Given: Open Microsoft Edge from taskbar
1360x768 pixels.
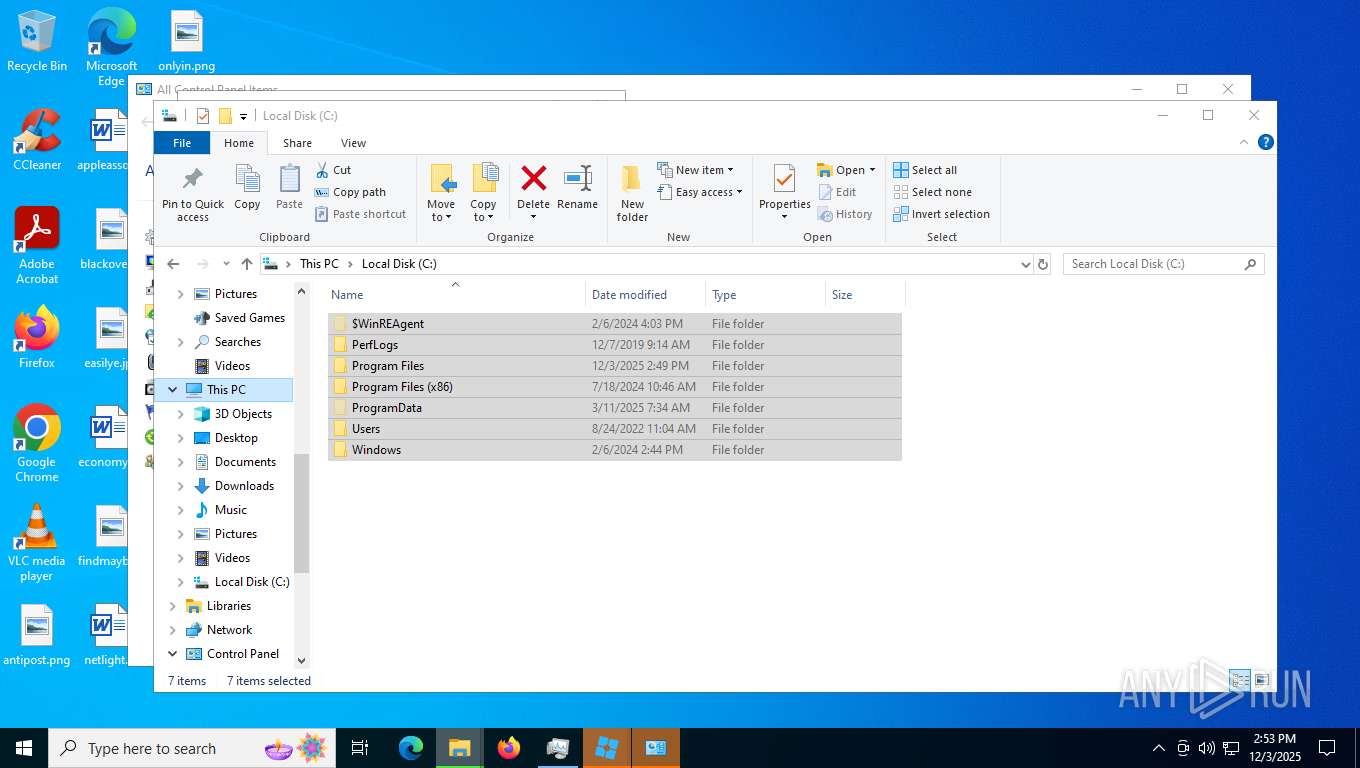Looking at the screenshot, I should pyautogui.click(x=411, y=748).
